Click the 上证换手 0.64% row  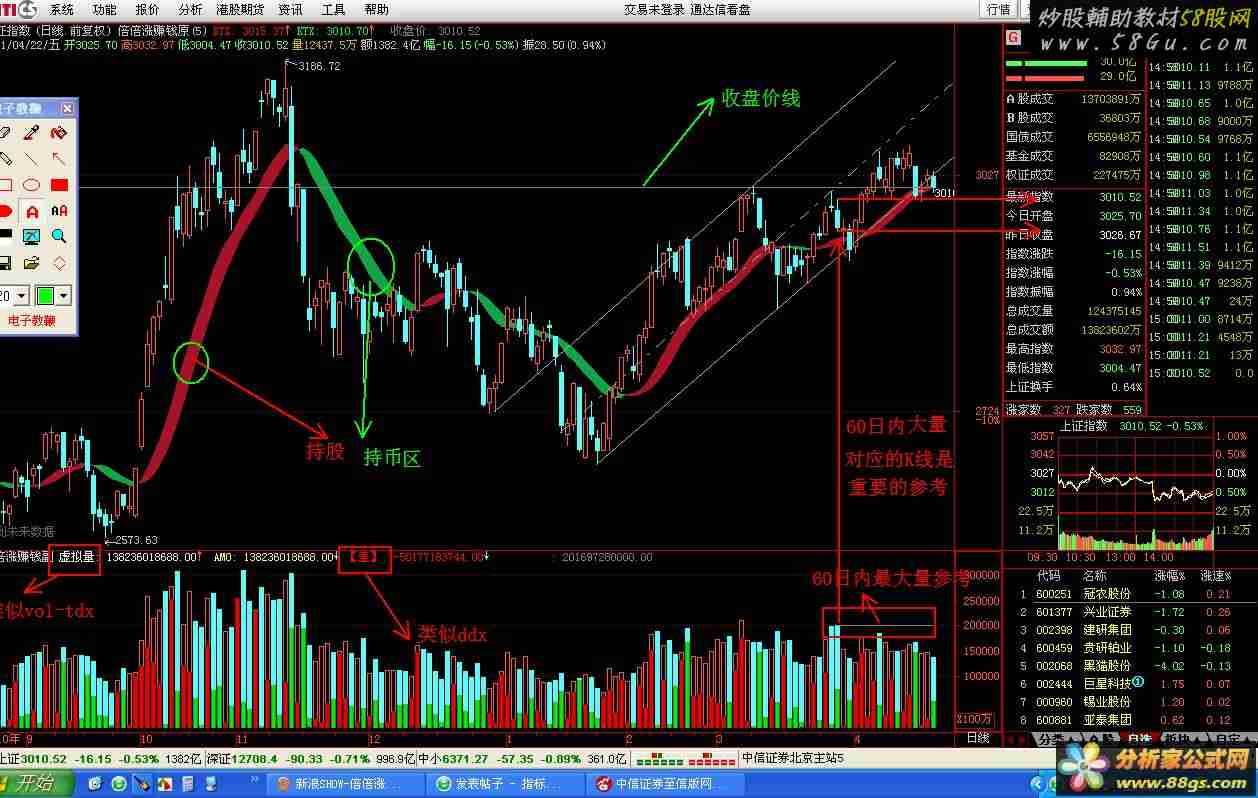[1073, 387]
